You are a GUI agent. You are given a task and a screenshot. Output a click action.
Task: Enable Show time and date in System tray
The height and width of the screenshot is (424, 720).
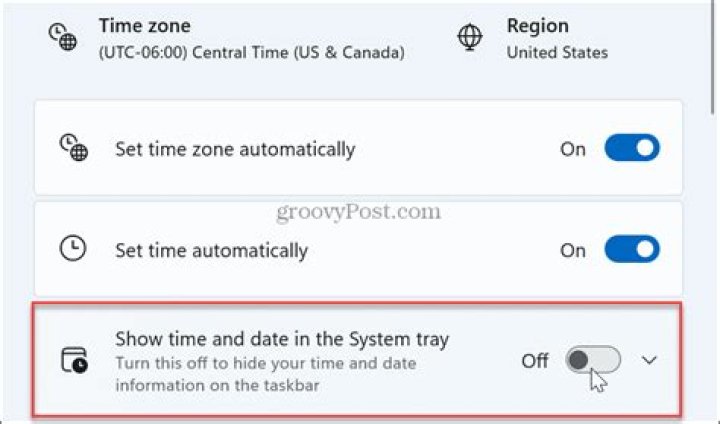(593, 360)
